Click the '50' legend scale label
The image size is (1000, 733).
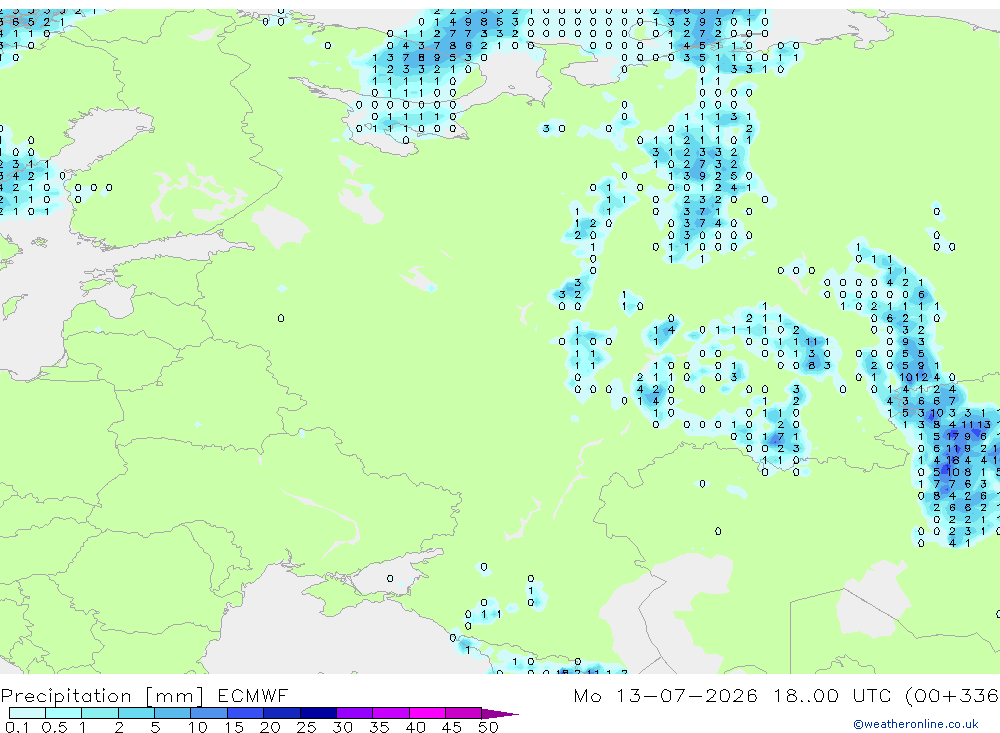[488, 727]
